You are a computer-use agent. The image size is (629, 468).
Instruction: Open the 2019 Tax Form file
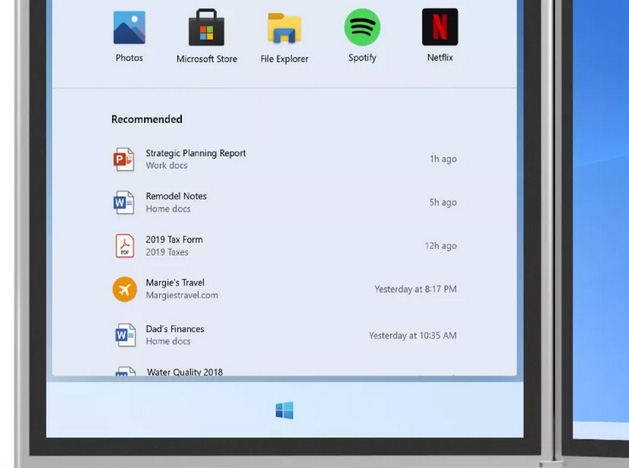click(x=284, y=246)
